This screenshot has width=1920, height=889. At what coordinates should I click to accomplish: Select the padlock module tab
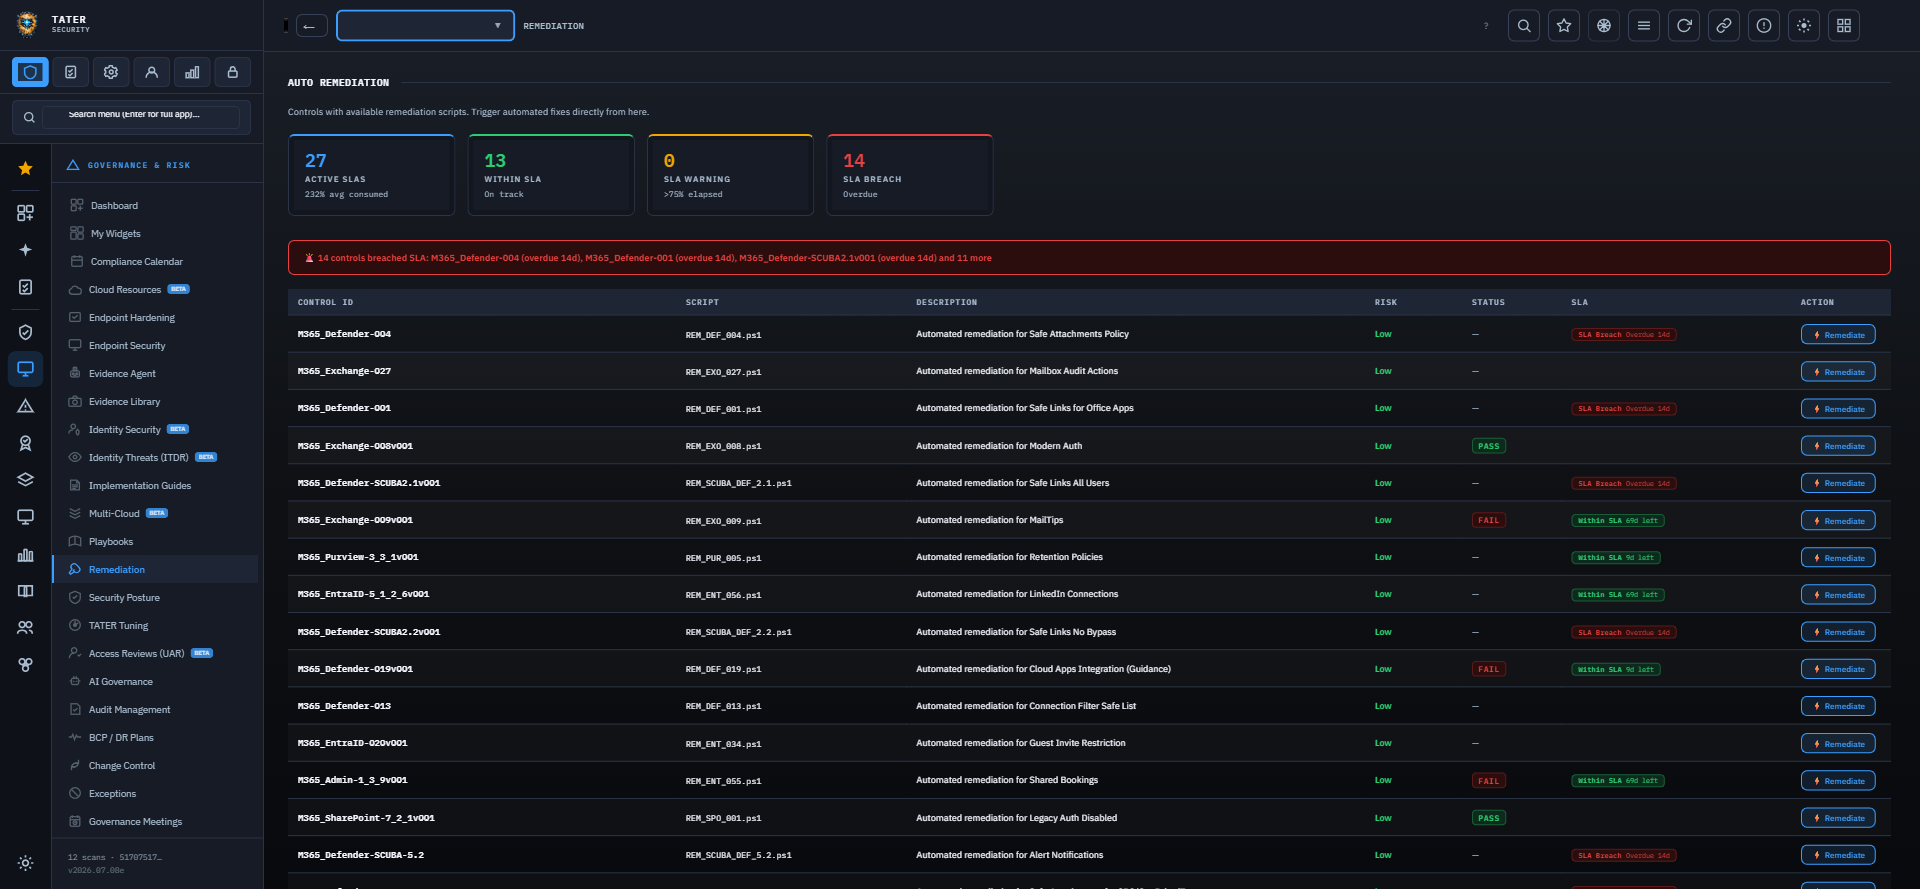click(x=233, y=72)
